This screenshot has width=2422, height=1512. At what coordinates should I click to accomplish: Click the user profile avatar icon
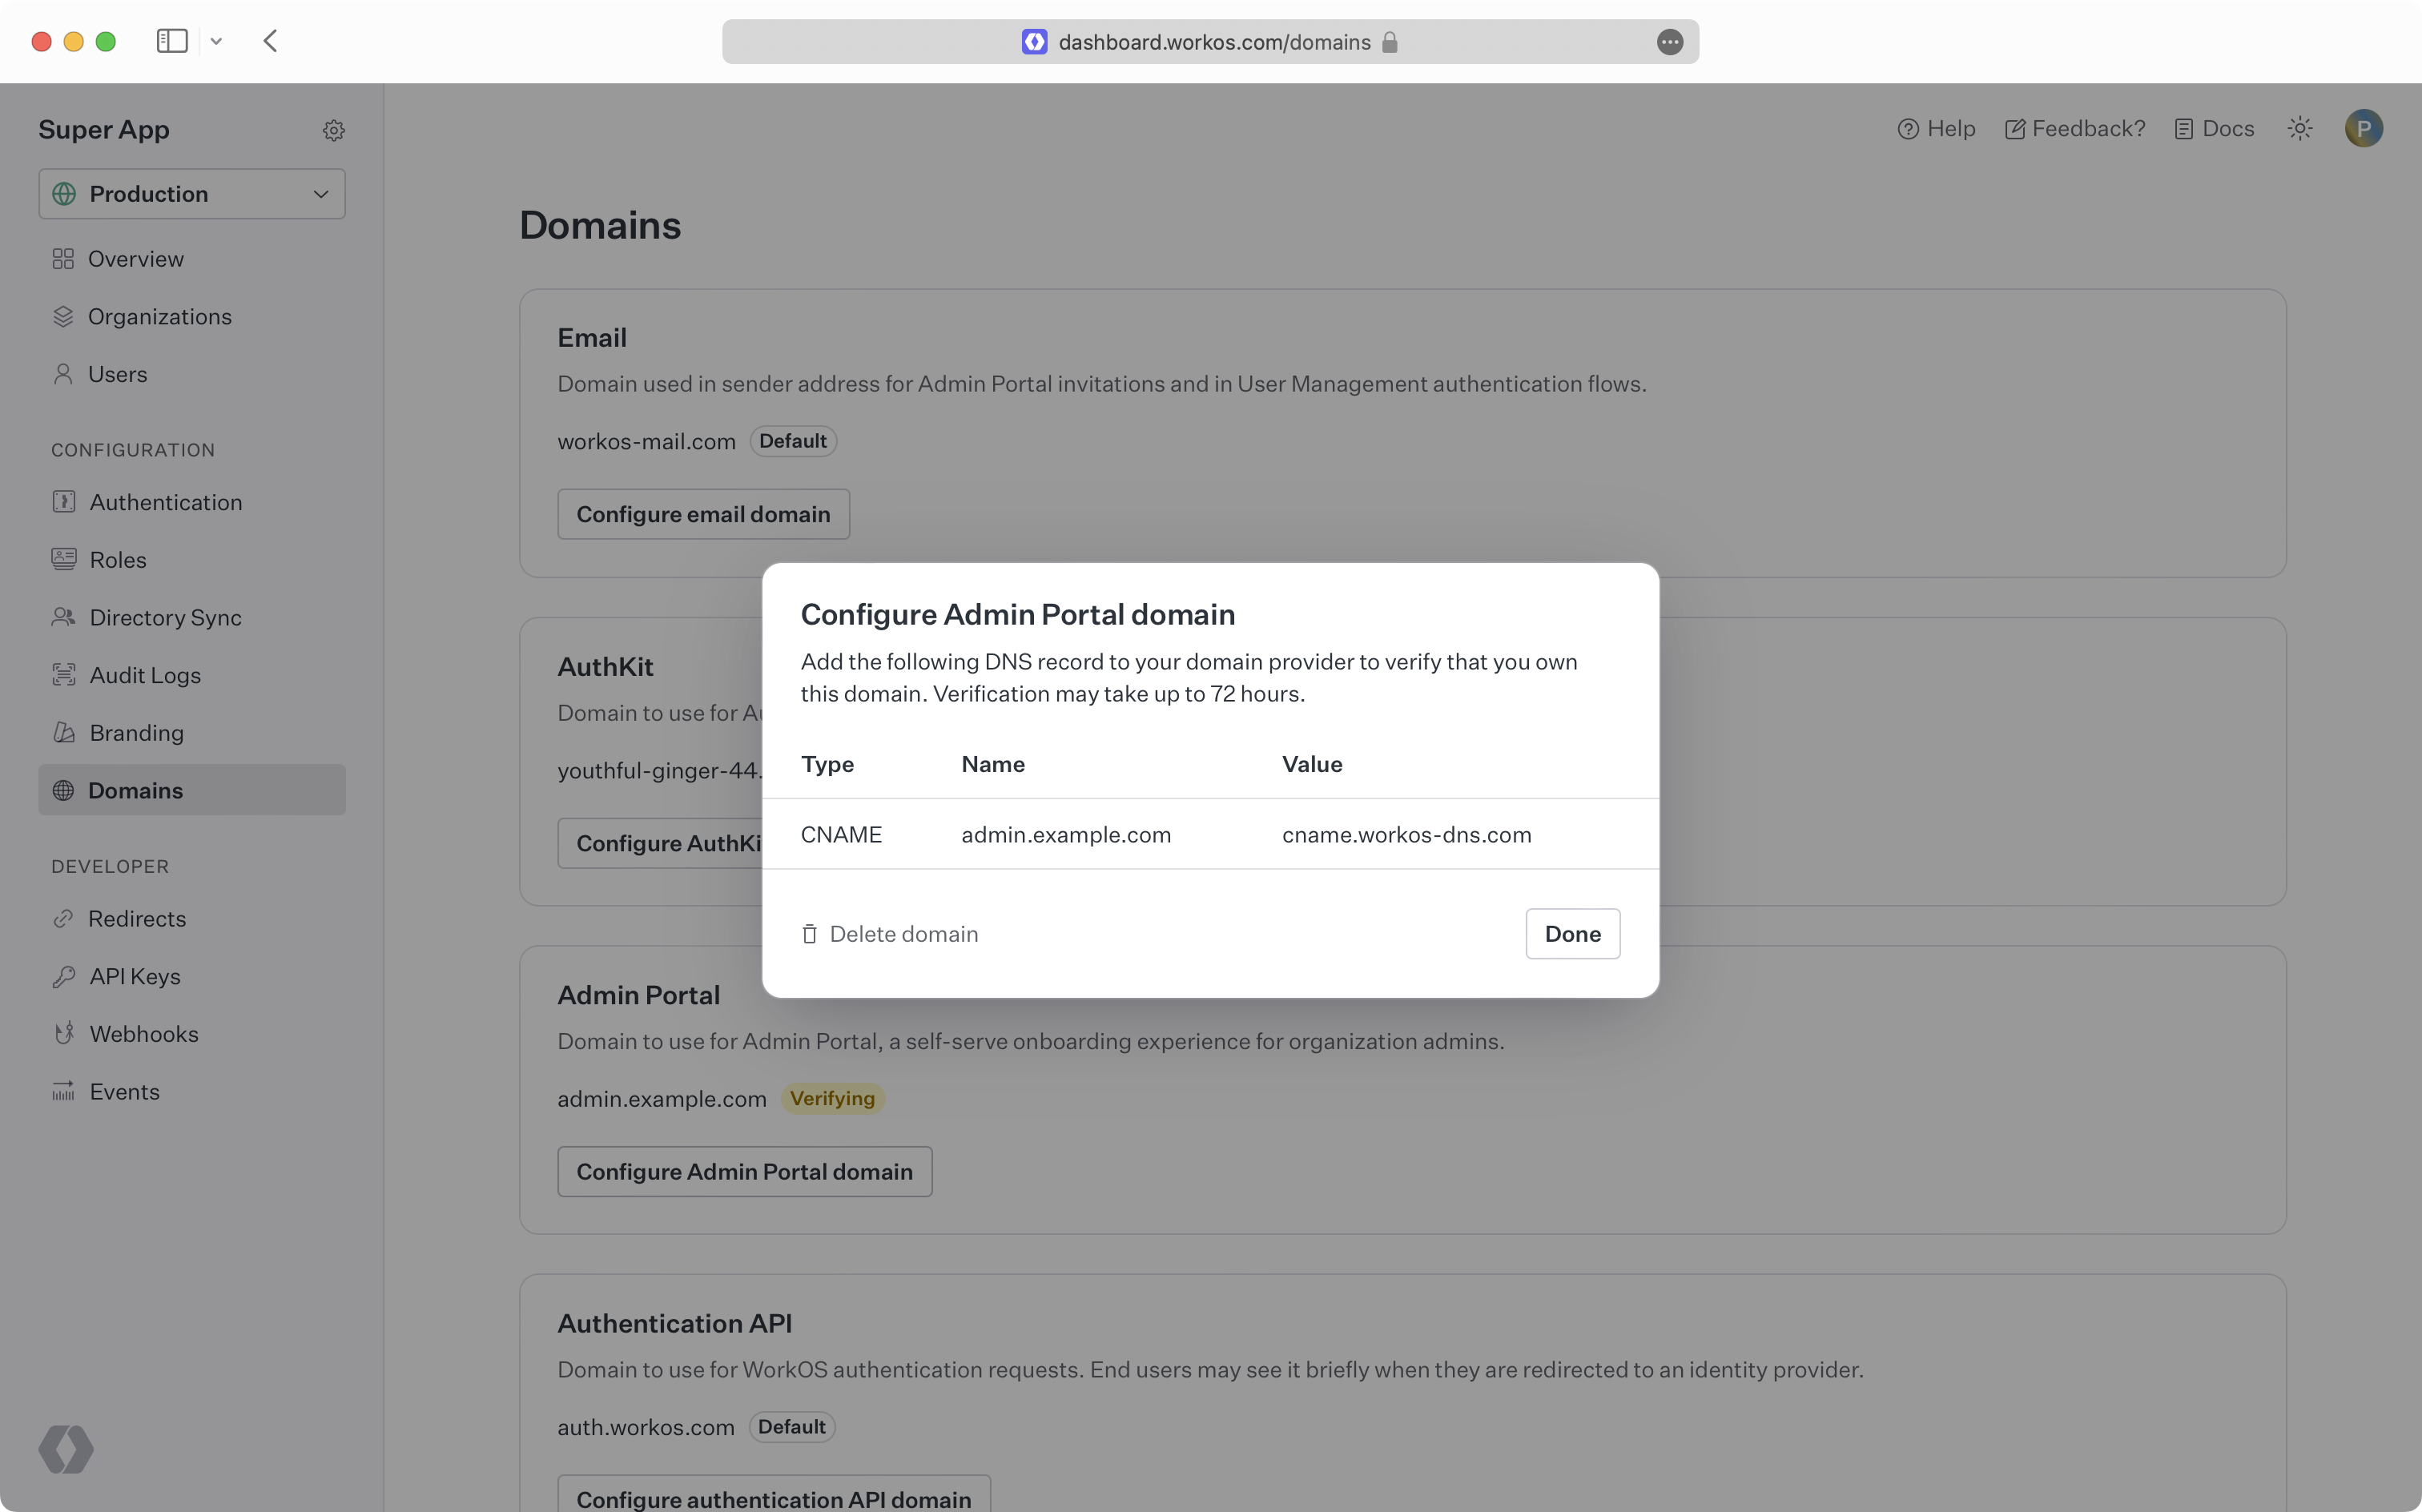click(x=2363, y=127)
